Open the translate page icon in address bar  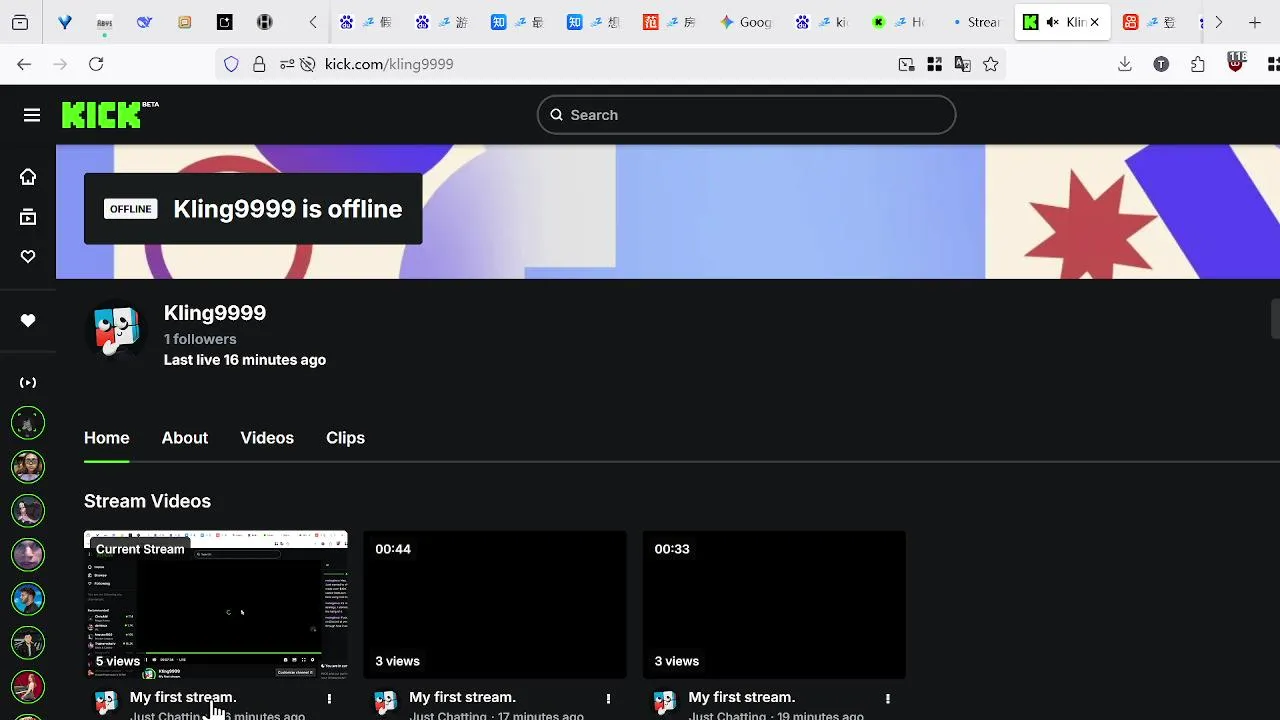click(x=962, y=64)
